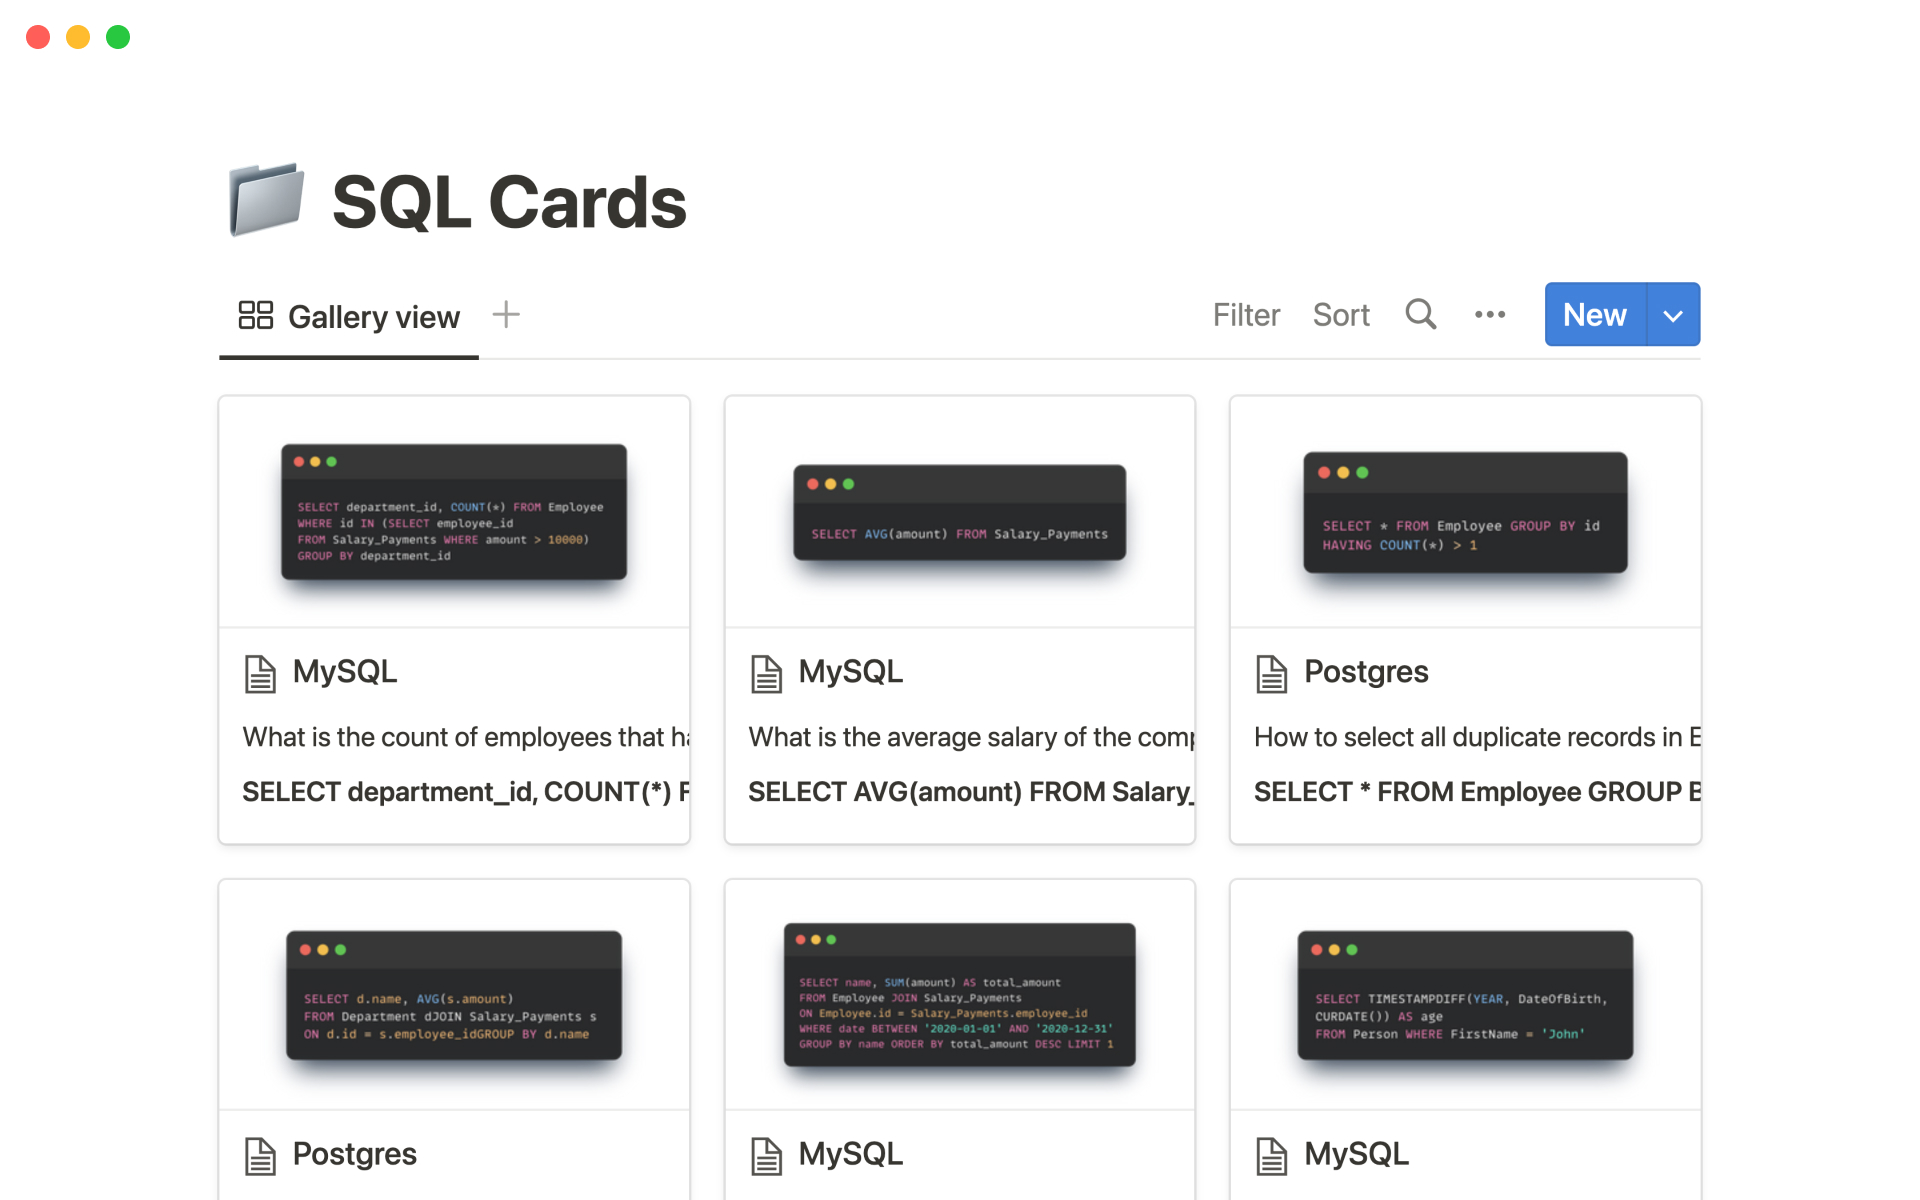
Task: Add a new view with the plus icon
Action: point(506,315)
